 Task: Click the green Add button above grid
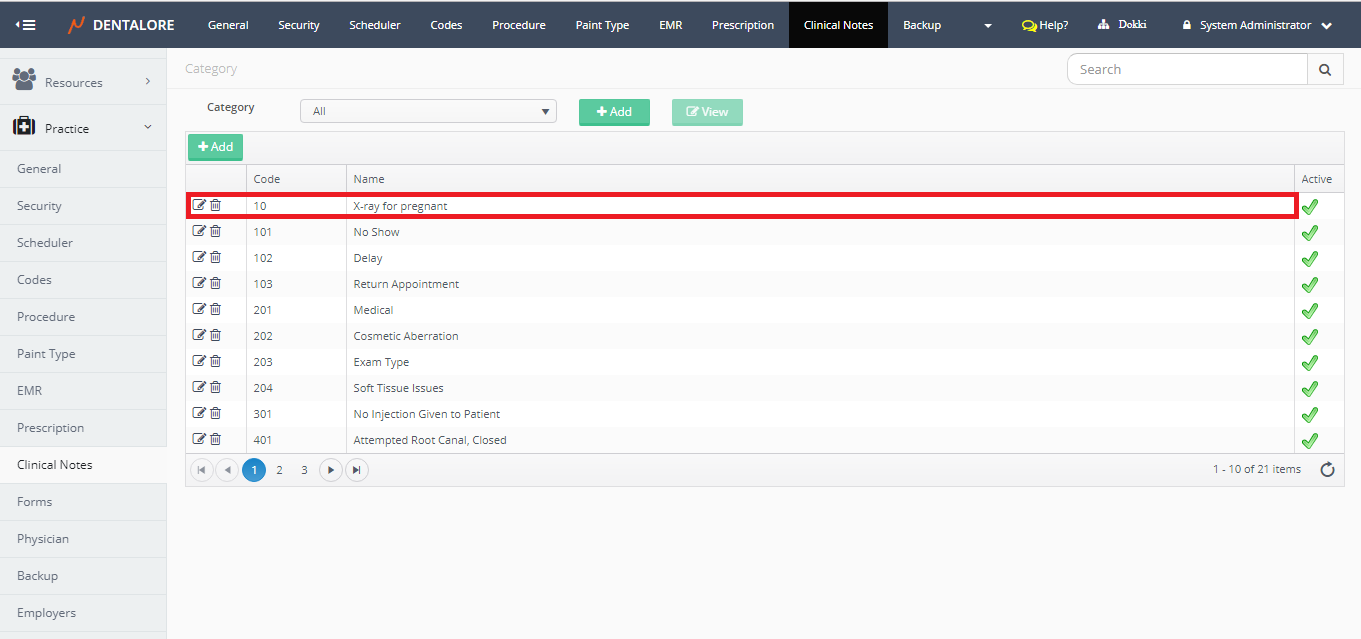click(215, 147)
